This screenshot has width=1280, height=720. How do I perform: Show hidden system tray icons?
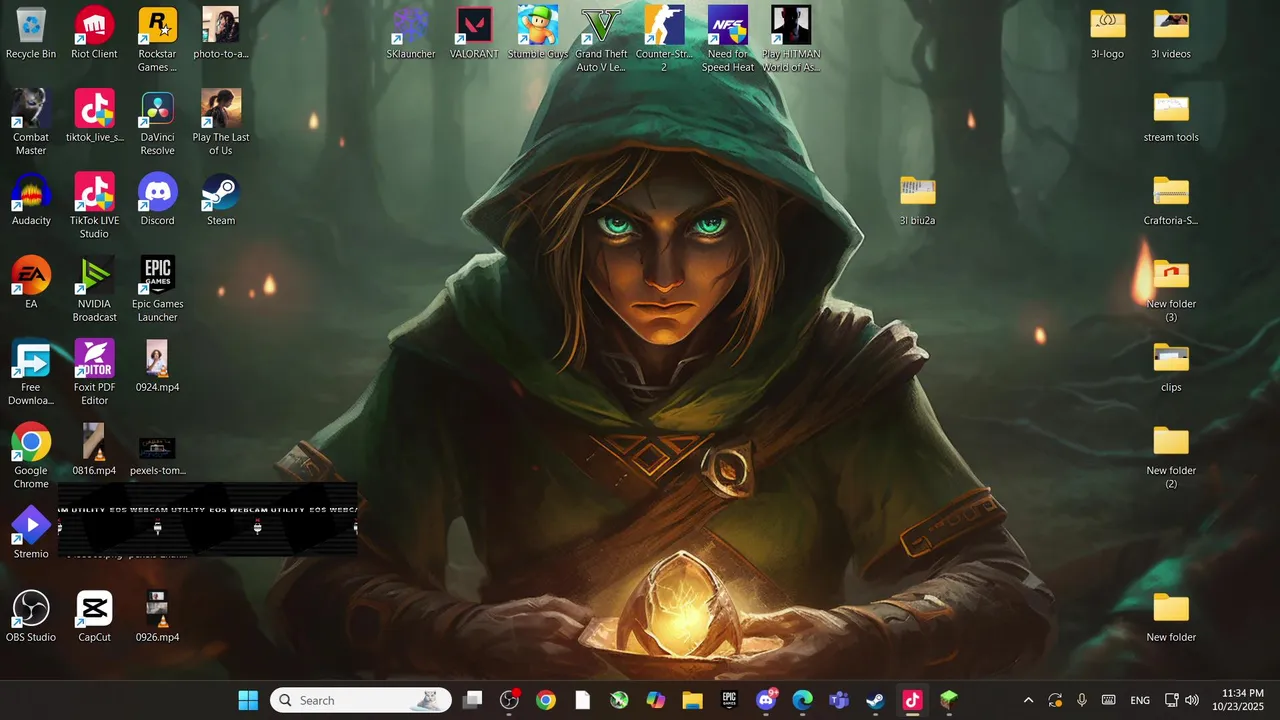click(1028, 700)
